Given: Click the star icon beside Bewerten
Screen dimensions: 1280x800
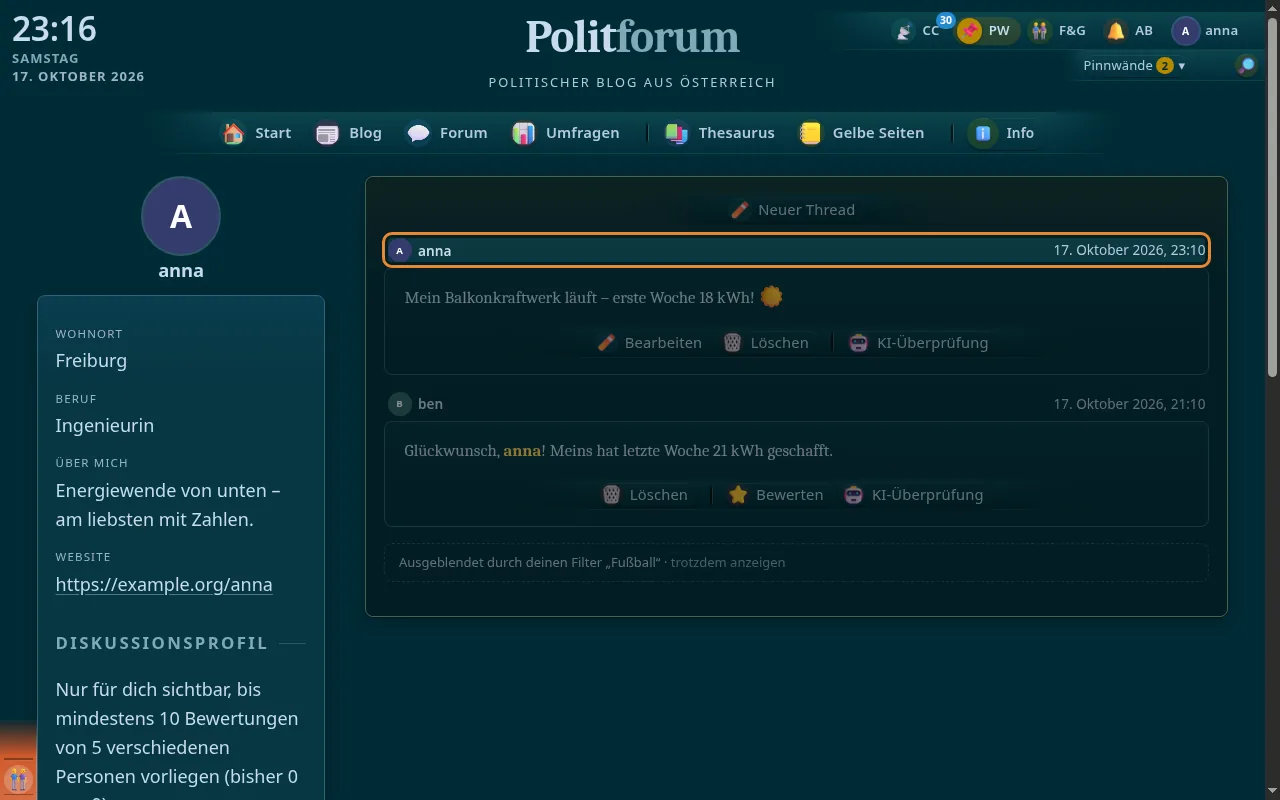Looking at the screenshot, I should click(x=738, y=495).
